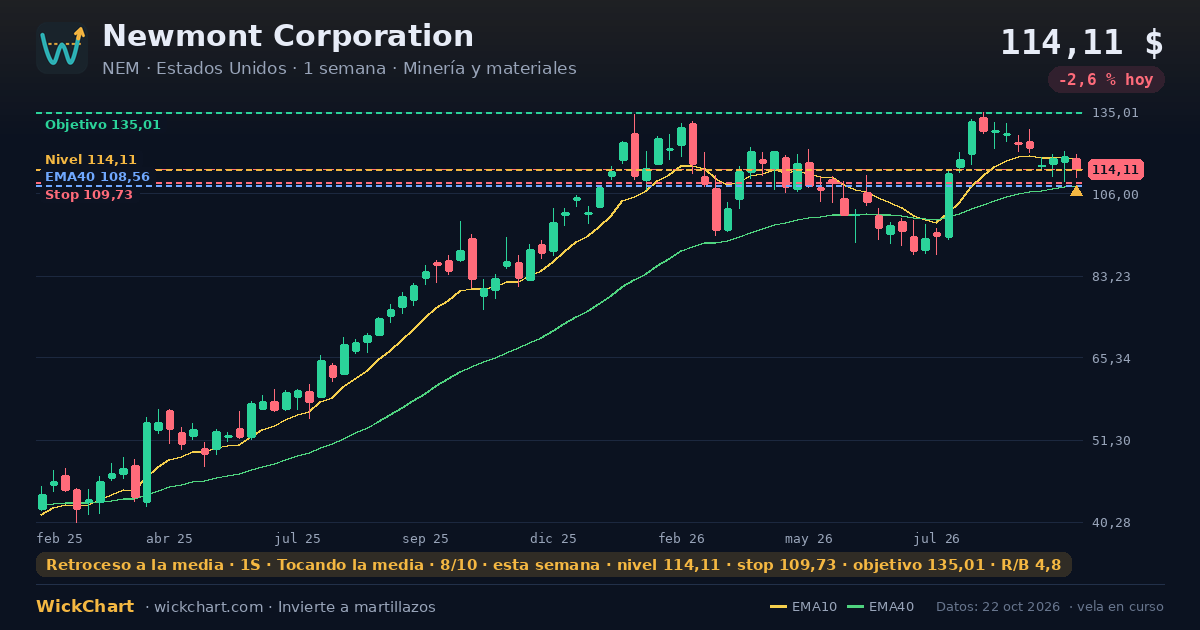Click the Nivel 114,11 label
1200x630 pixels.
(x=91, y=159)
